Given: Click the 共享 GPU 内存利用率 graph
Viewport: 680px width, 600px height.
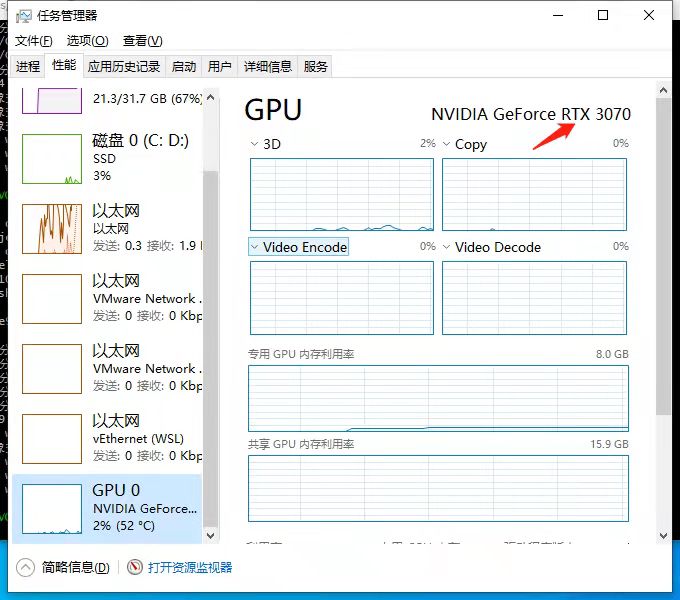Looking at the screenshot, I should coord(438,489).
